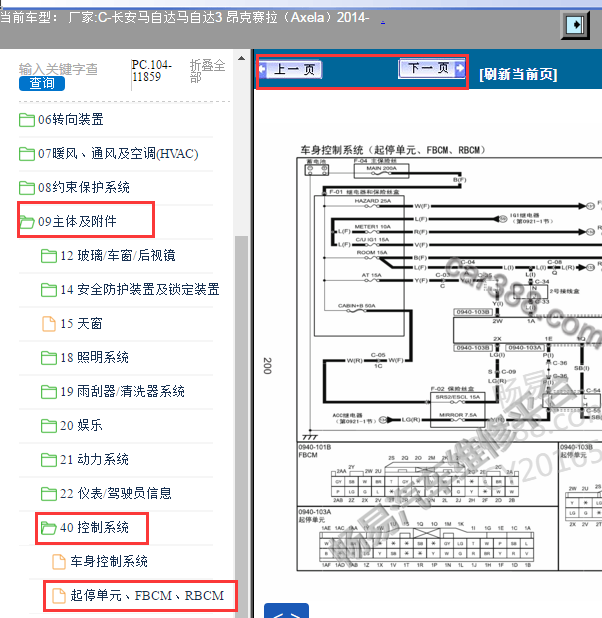This screenshot has height=618, width=602.
Task: Click folder icon beside 12 玻璃/车窗/后视镜
Action: tap(49, 256)
